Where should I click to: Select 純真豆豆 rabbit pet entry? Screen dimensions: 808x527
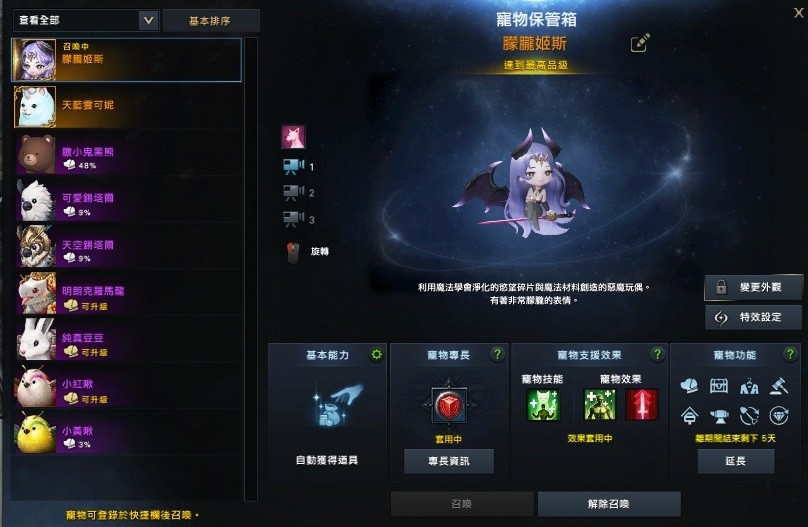(127, 339)
